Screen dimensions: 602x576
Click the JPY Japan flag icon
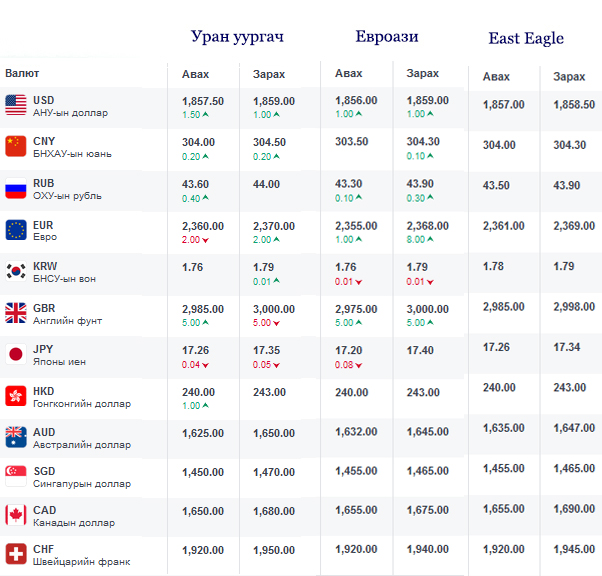click(x=16, y=354)
